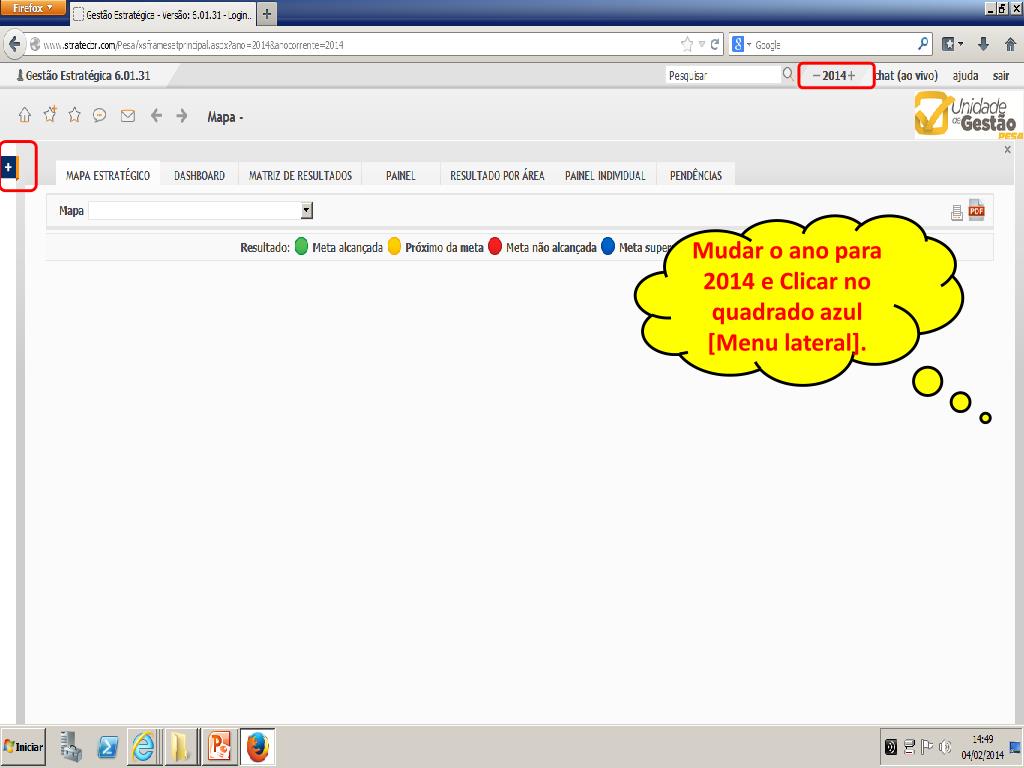Click sair to log out
This screenshot has width=1024, height=768.
pyautogui.click(x=1001, y=76)
